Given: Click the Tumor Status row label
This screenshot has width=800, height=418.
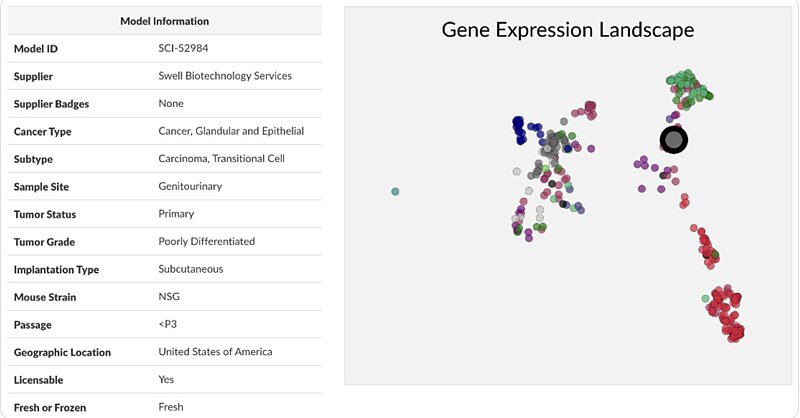Looking at the screenshot, I should pyautogui.click(x=45, y=214).
